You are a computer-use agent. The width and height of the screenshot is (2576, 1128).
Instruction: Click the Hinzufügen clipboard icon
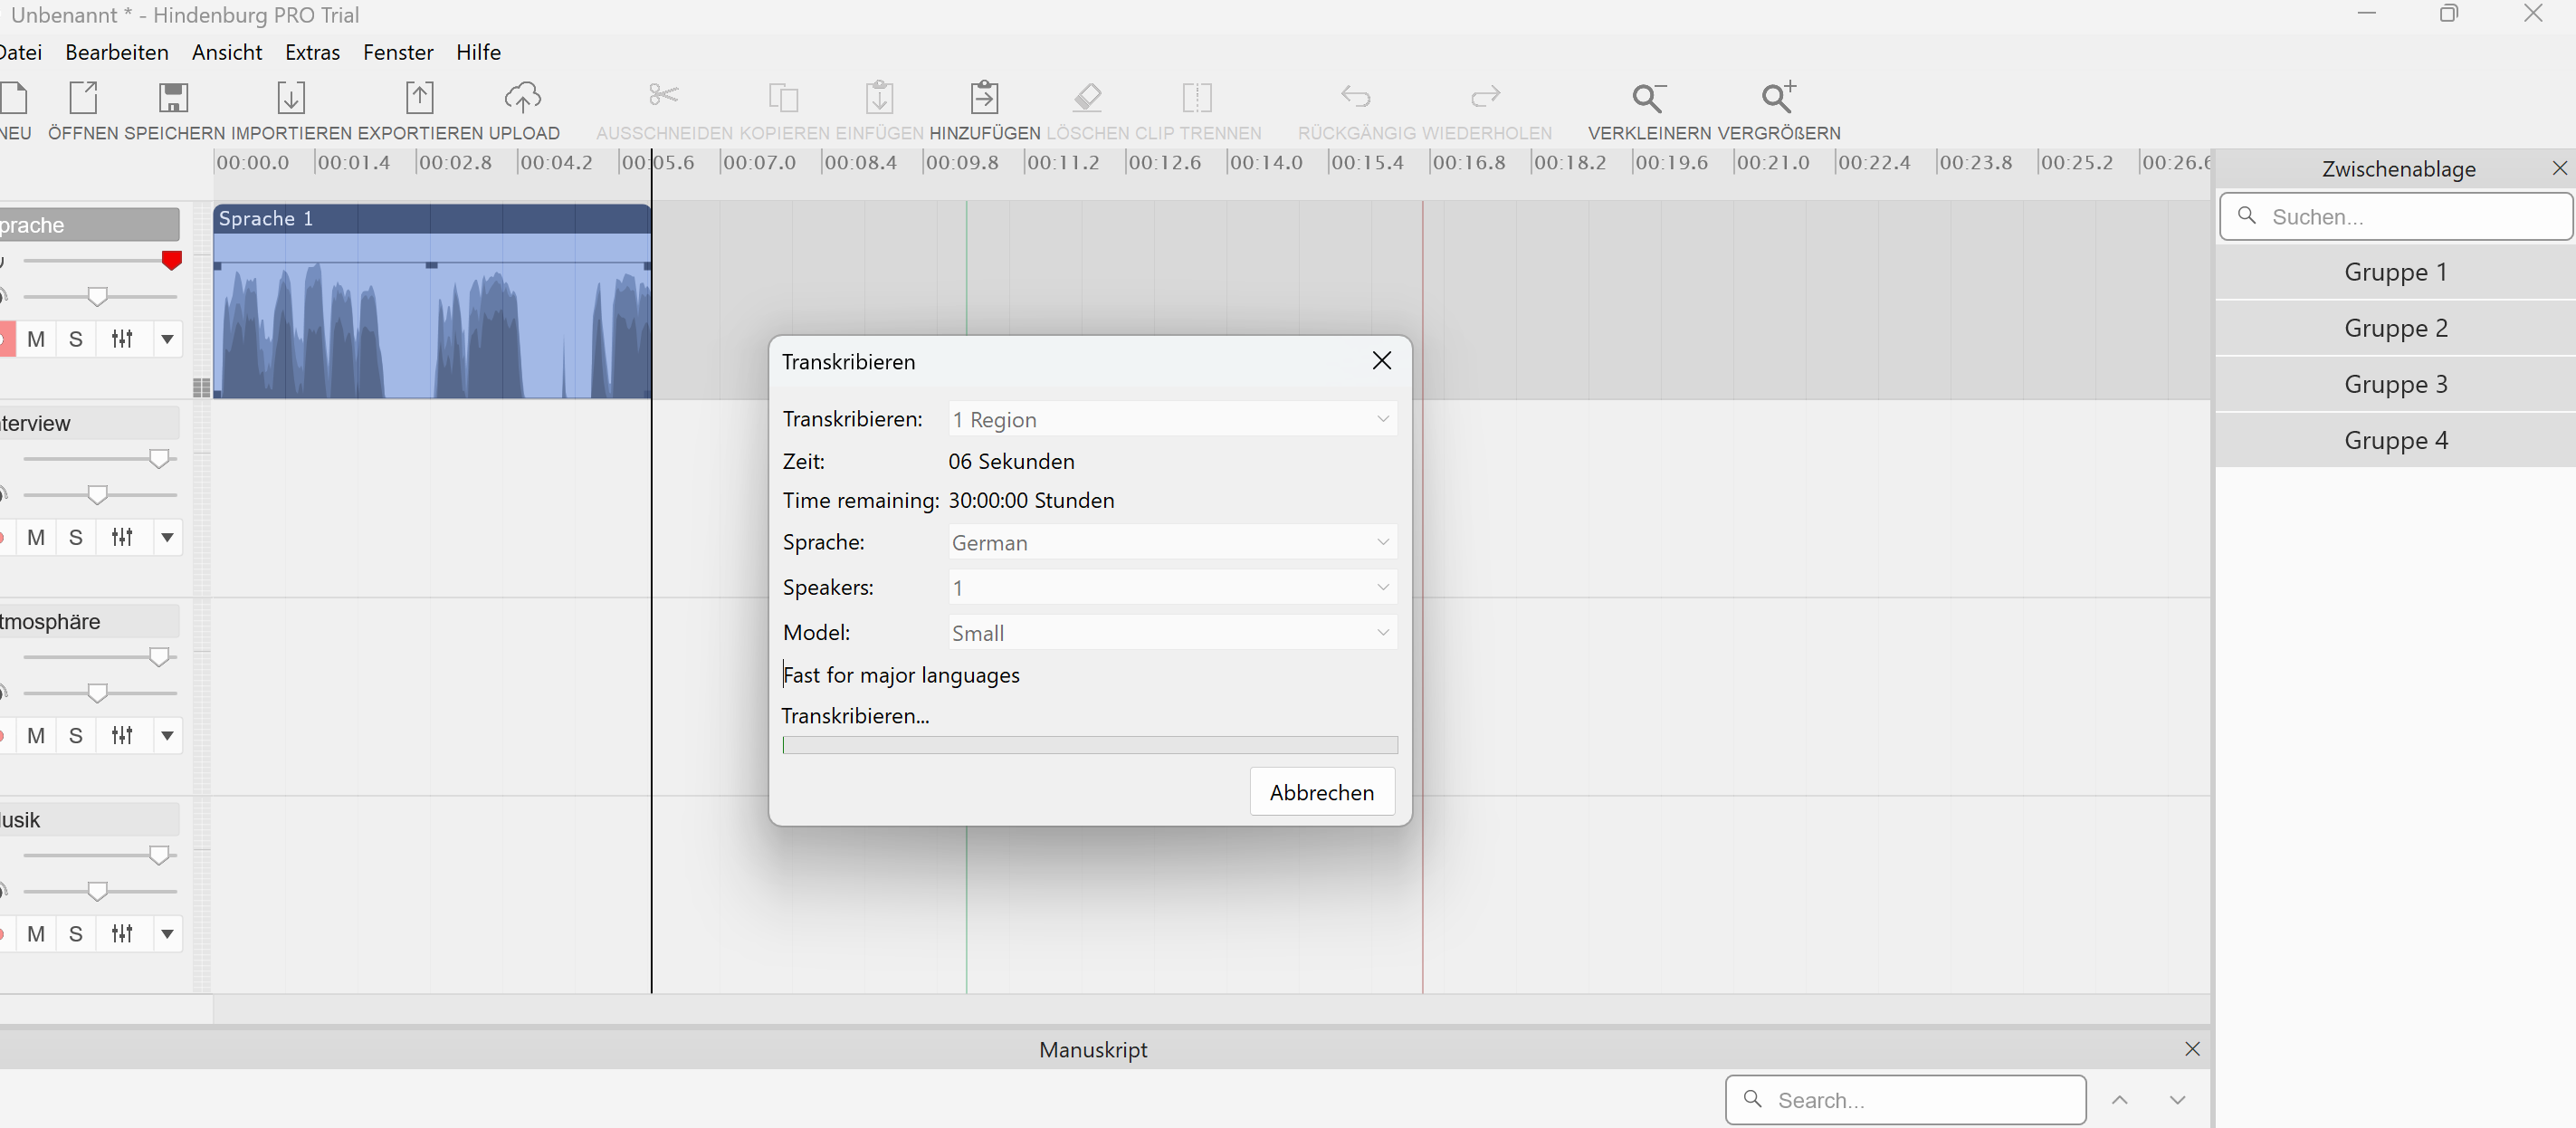click(x=984, y=98)
